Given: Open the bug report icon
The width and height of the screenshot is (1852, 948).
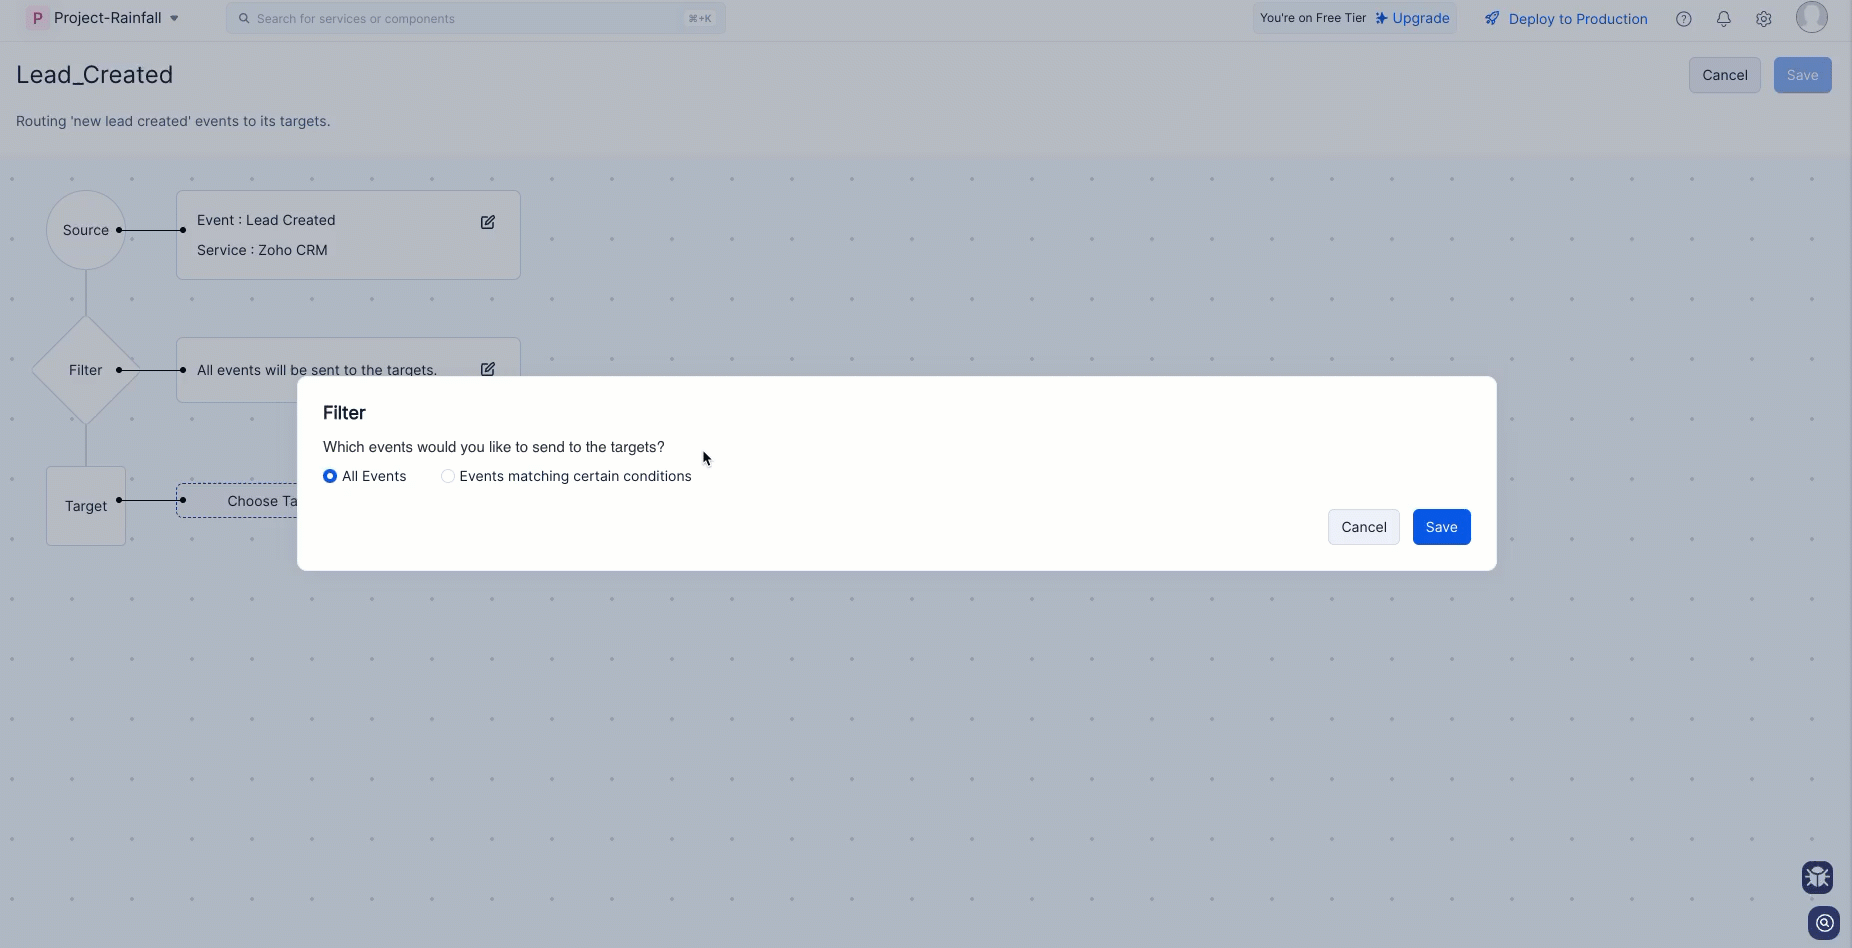Looking at the screenshot, I should [x=1817, y=877].
